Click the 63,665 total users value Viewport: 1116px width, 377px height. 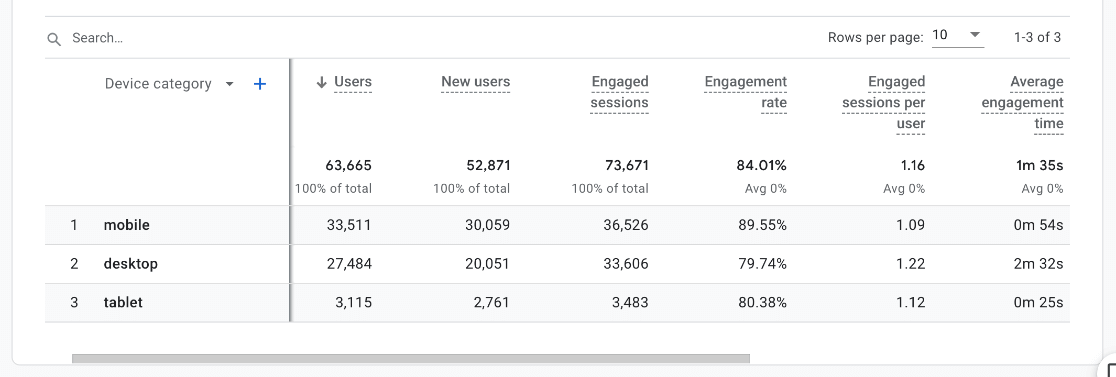click(349, 166)
